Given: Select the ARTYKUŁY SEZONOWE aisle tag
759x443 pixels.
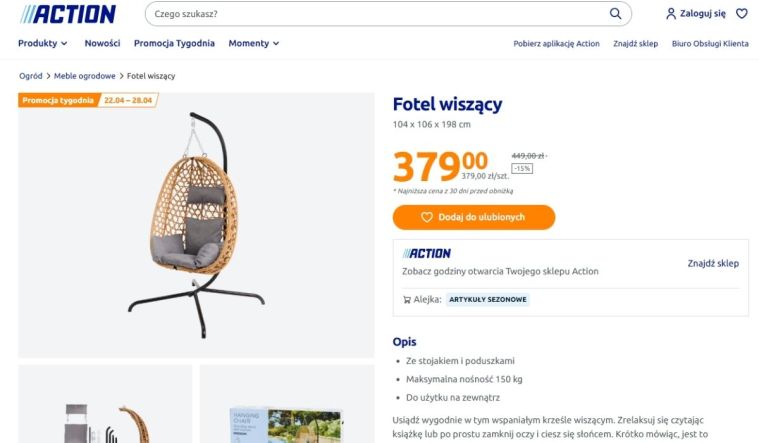Looking at the screenshot, I should (x=487, y=300).
